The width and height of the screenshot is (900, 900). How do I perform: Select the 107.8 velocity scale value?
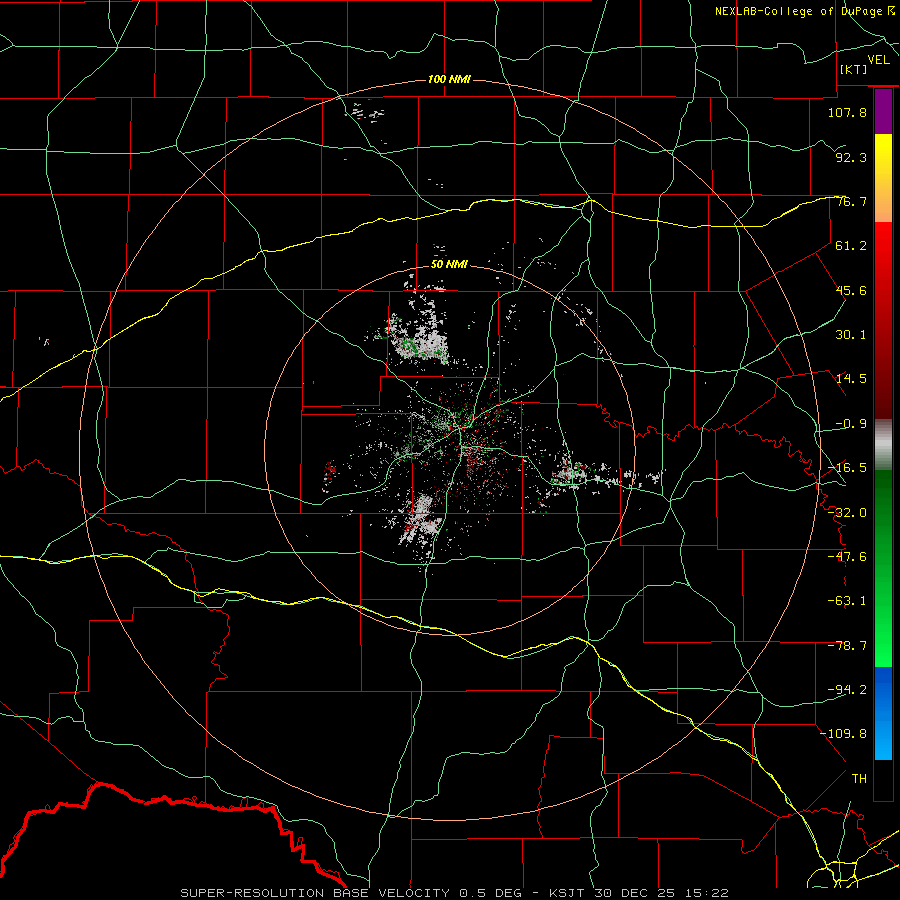point(847,112)
